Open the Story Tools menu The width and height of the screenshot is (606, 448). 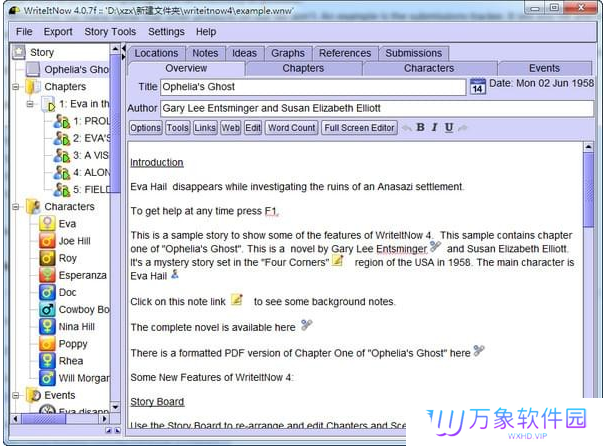tap(110, 32)
